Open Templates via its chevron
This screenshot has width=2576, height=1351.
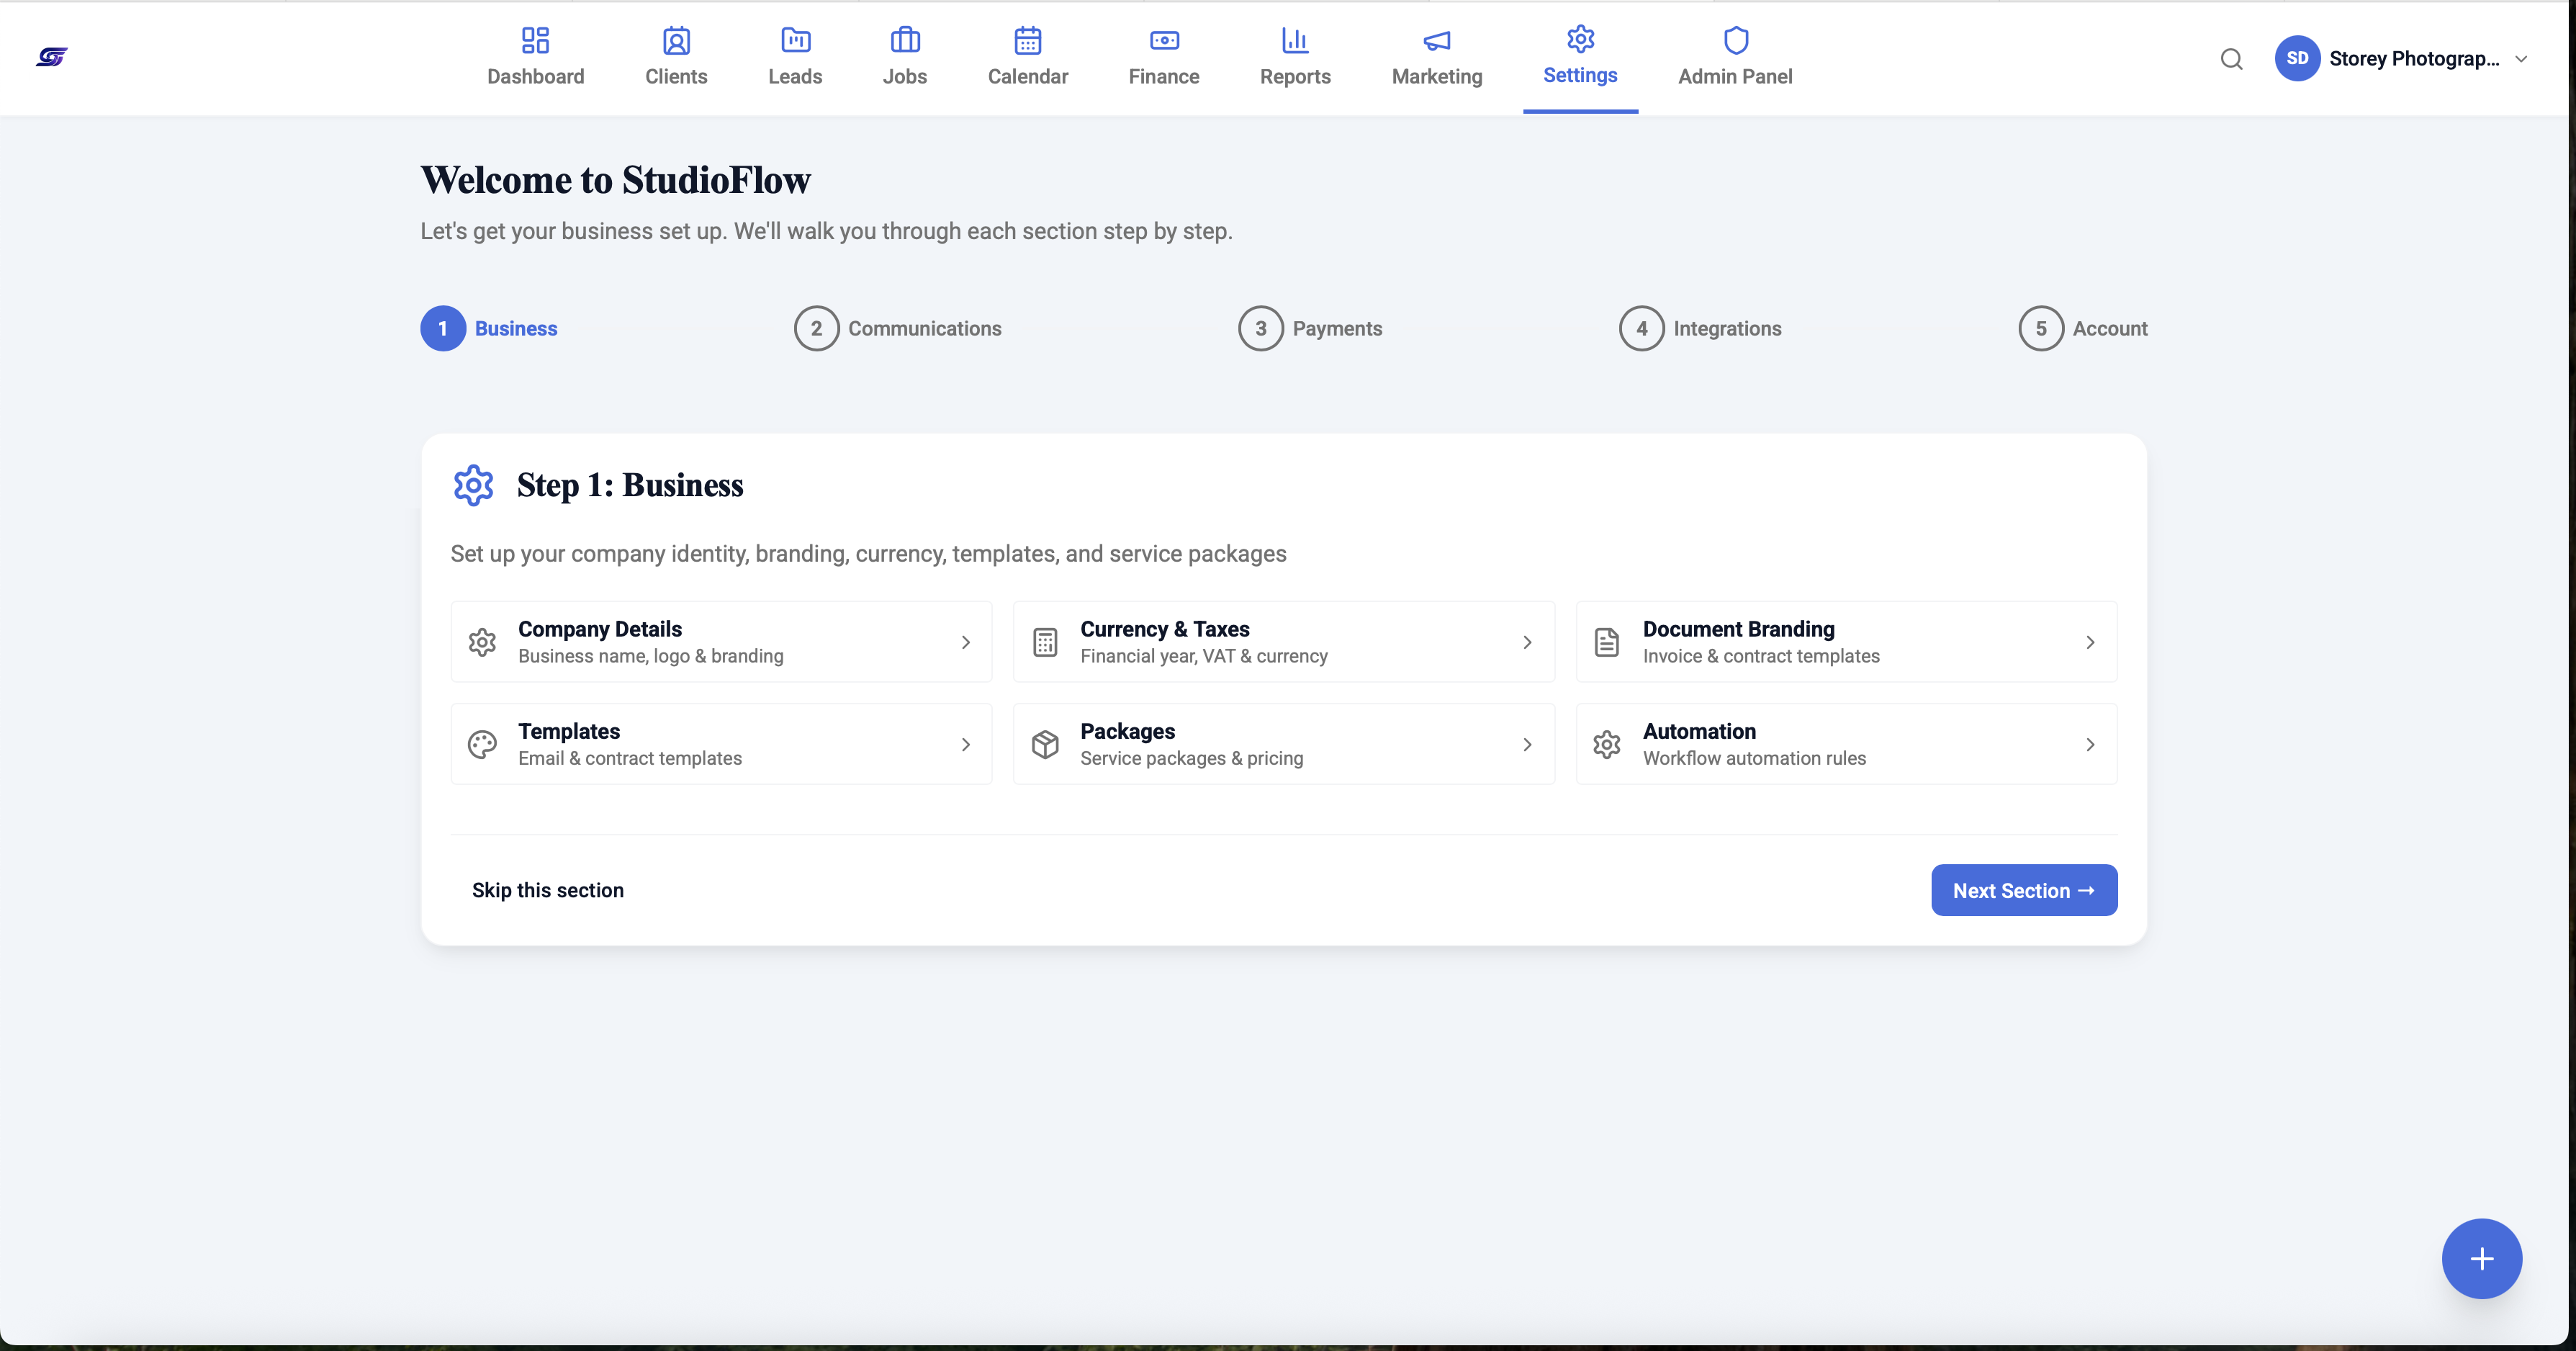coord(965,744)
